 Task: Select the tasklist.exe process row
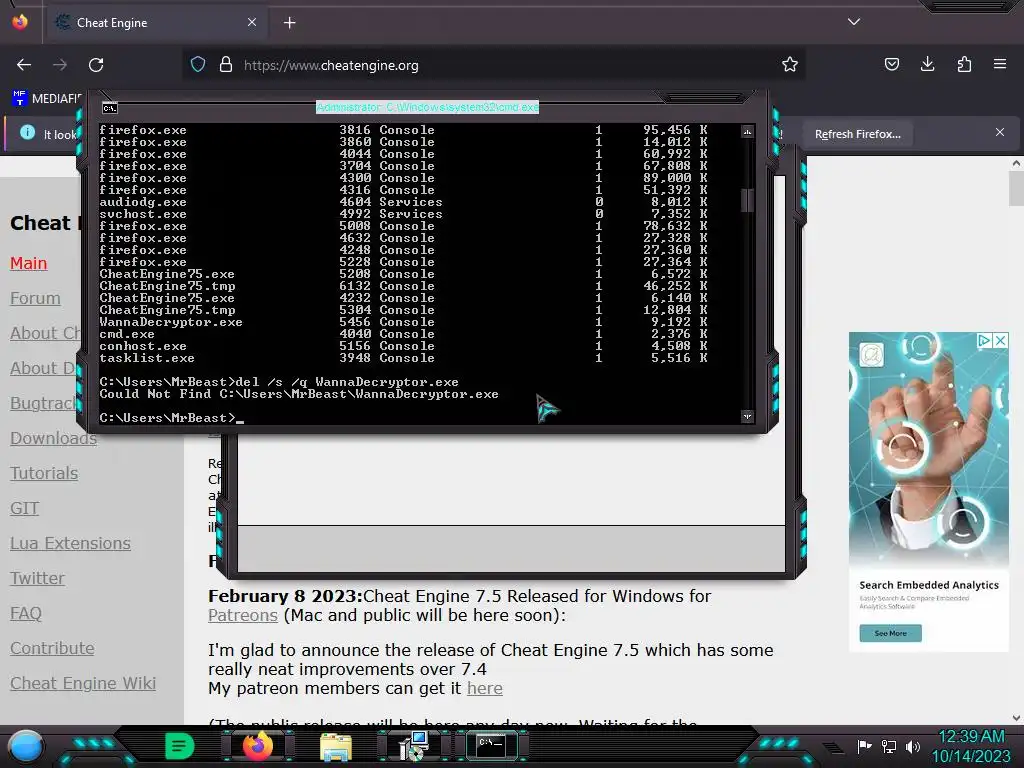403,358
